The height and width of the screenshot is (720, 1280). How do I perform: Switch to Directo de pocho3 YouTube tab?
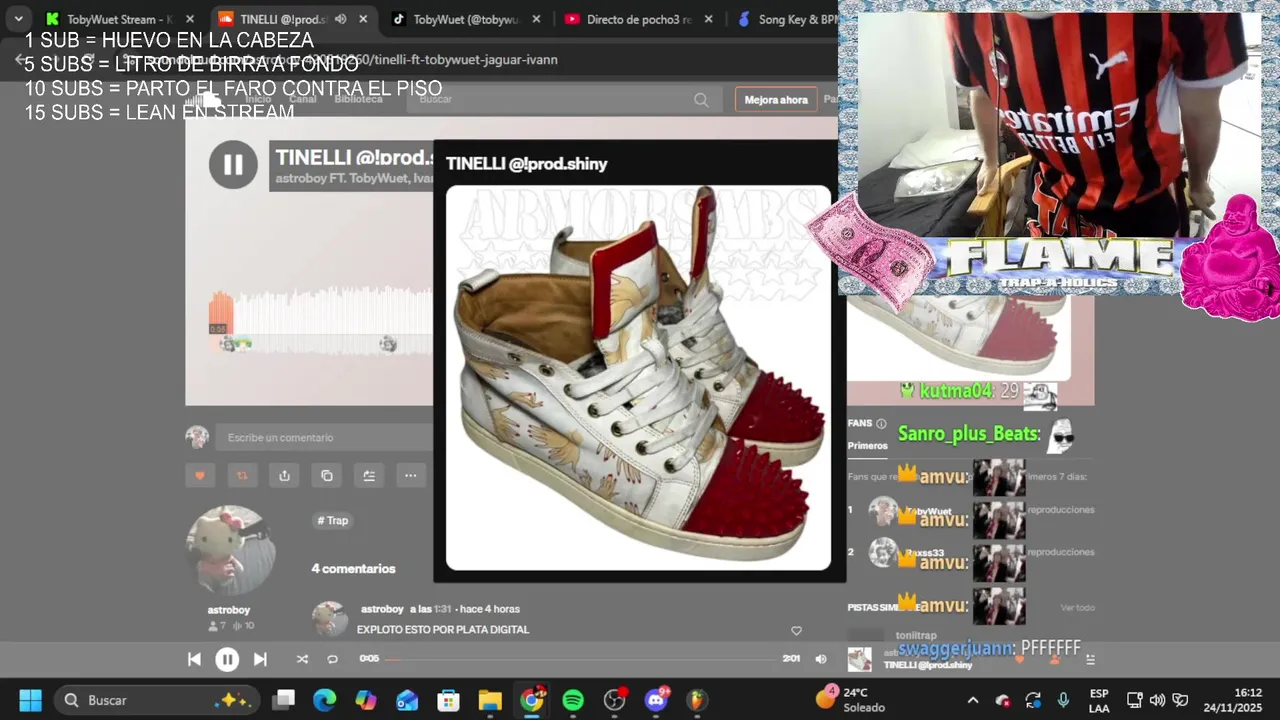pos(639,19)
